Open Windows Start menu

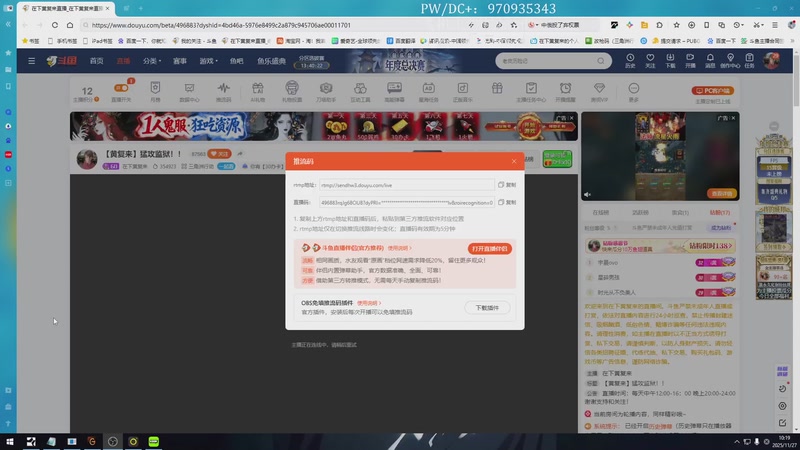click(x=10, y=441)
